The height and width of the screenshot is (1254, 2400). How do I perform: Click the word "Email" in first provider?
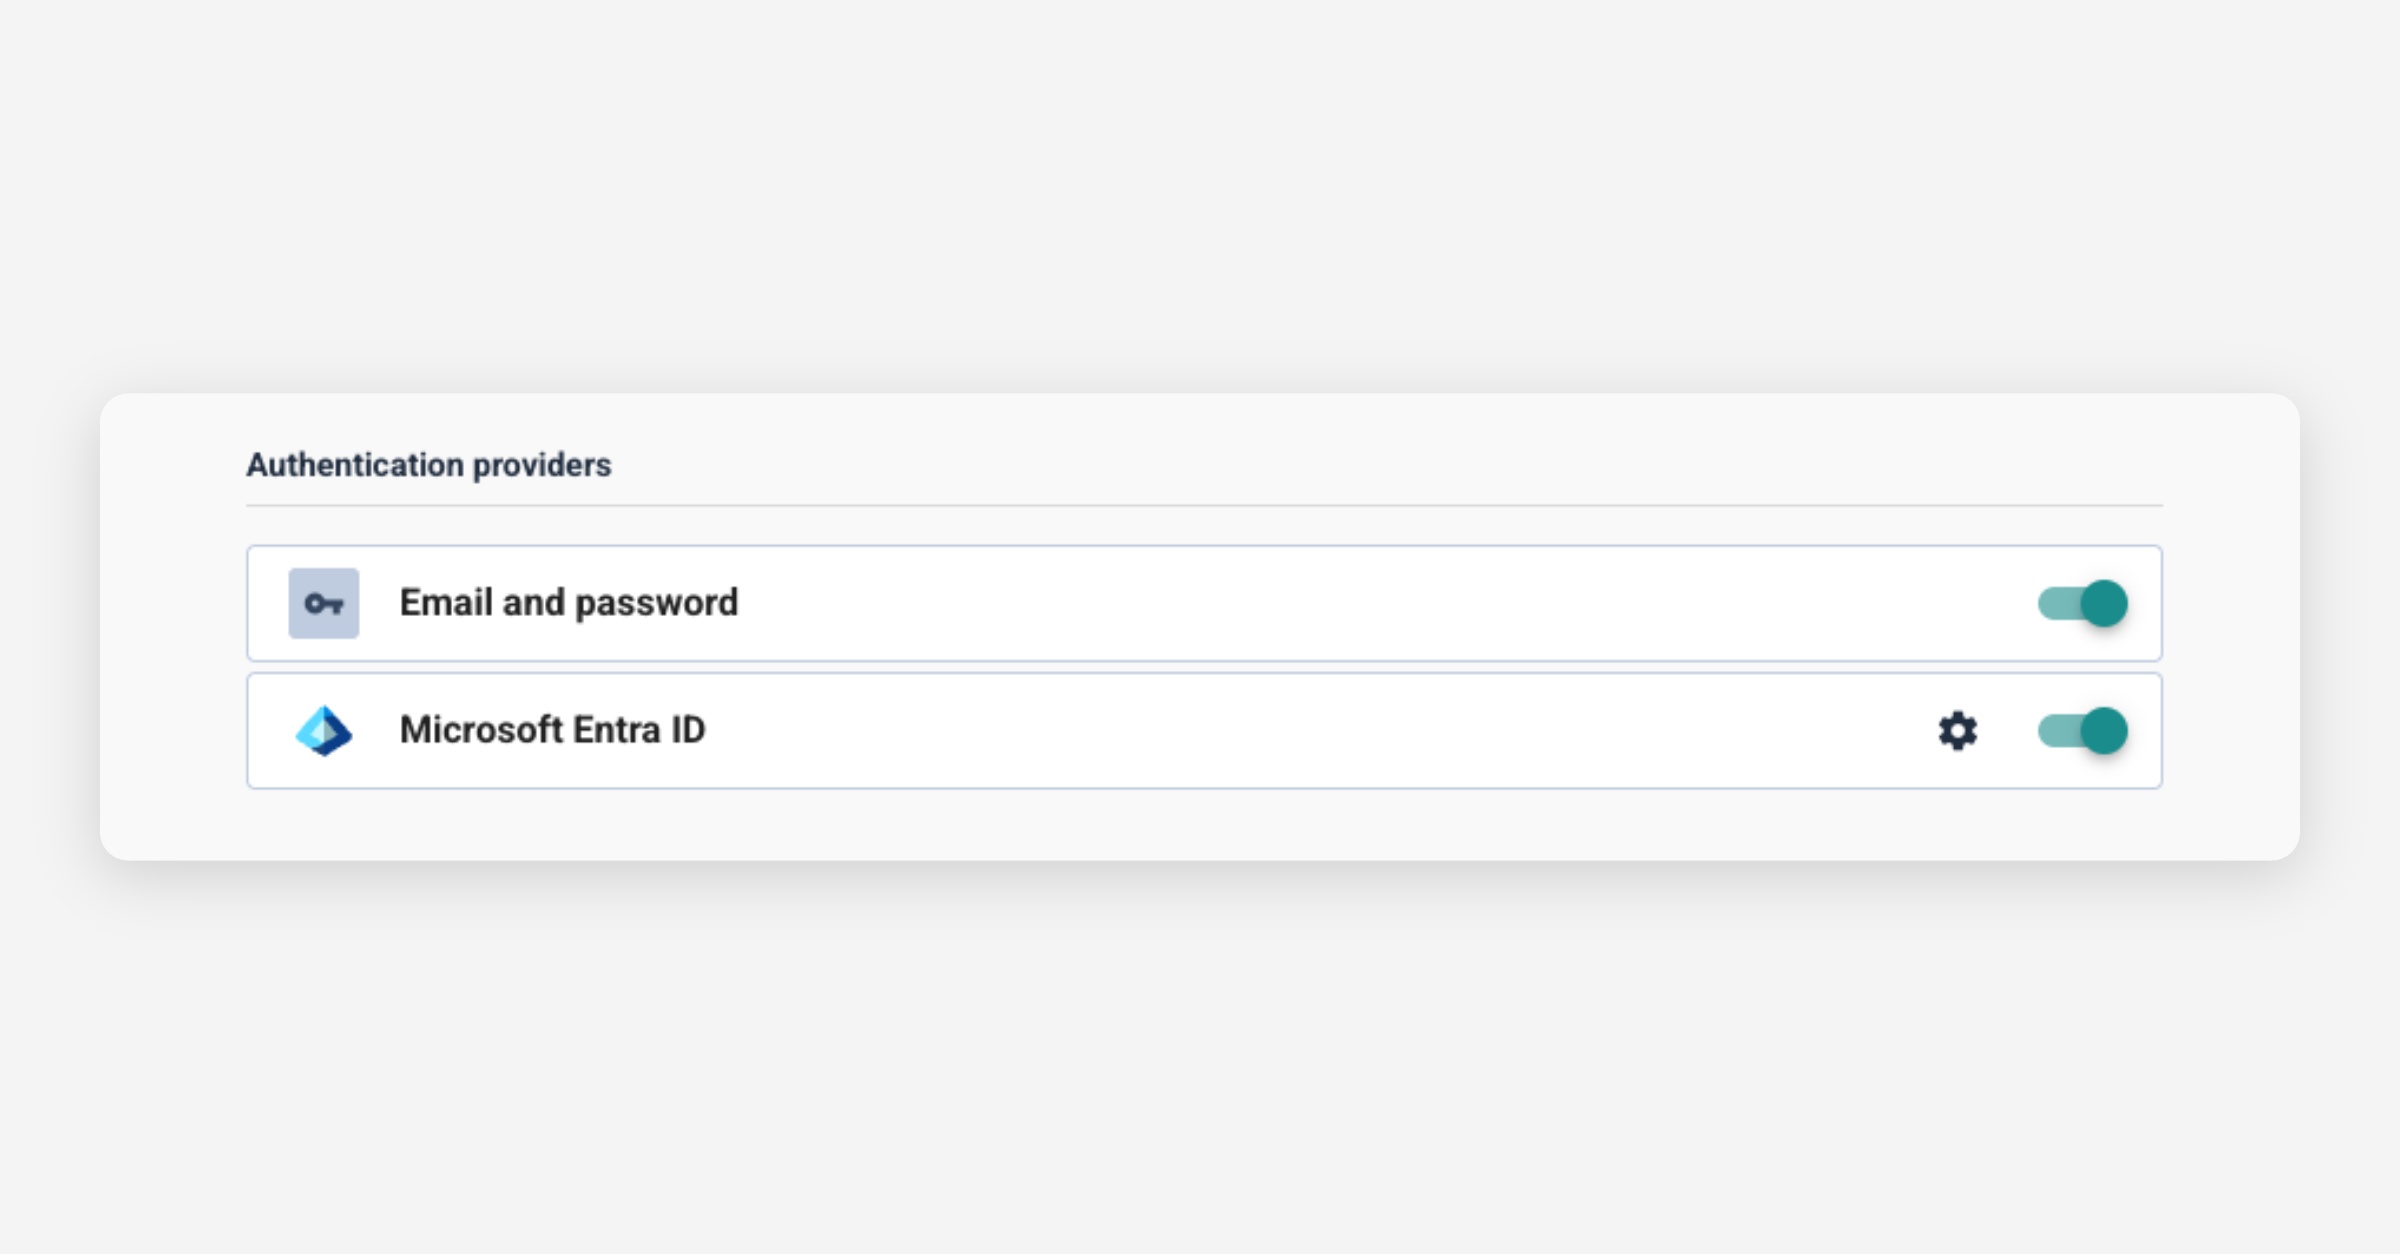click(x=446, y=603)
